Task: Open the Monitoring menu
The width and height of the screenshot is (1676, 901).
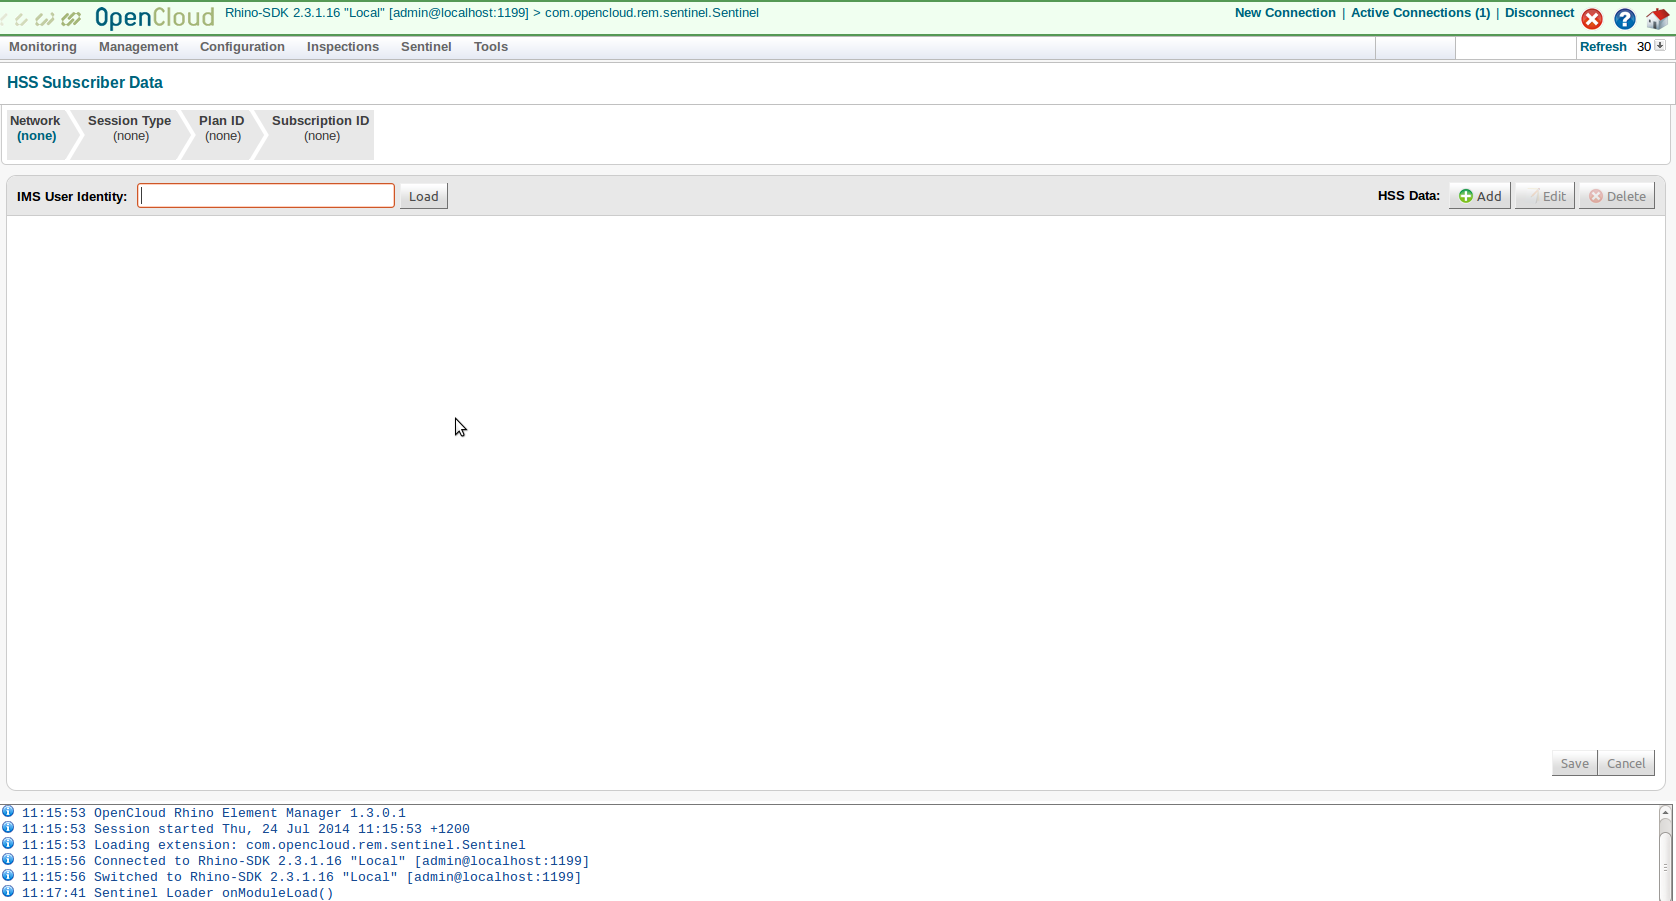Action: pyautogui.click(x=43, y=47)
